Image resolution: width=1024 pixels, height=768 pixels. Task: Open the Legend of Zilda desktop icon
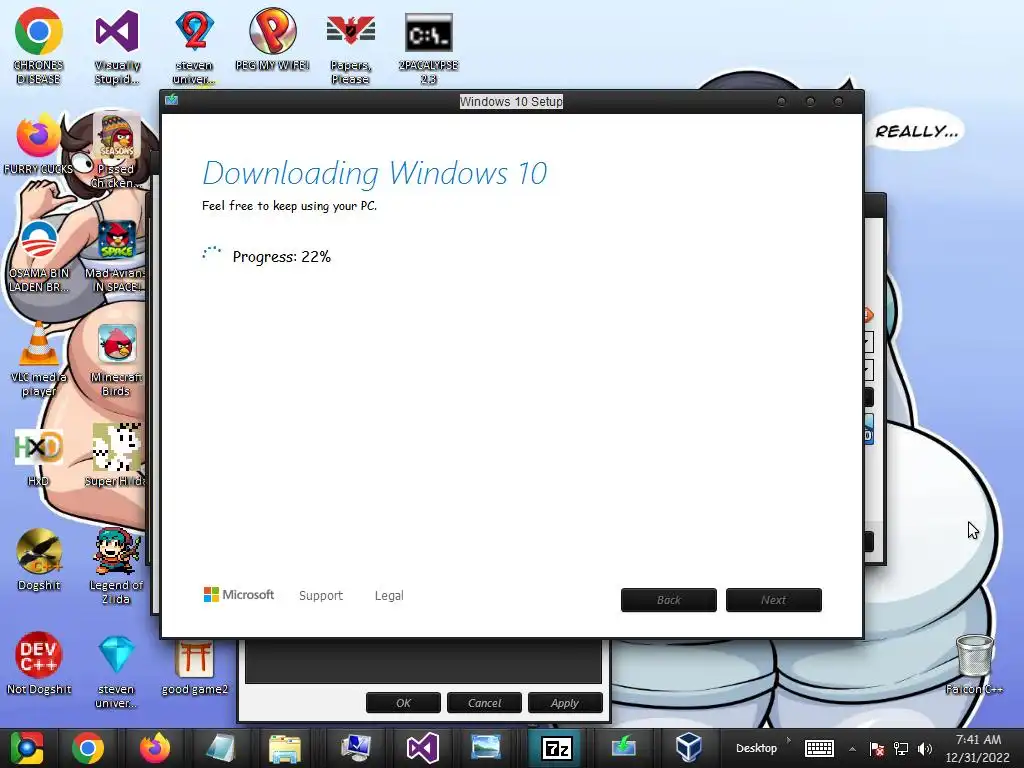point(116,566)
